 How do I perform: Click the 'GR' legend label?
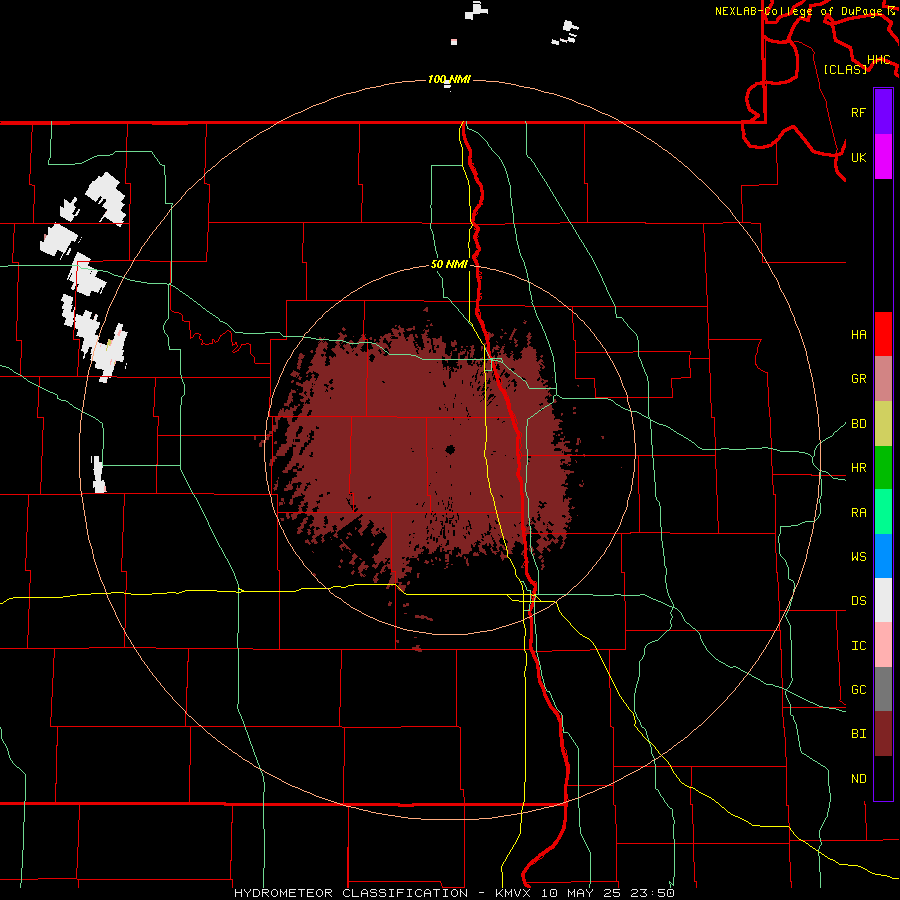click(x=859, y=379)
